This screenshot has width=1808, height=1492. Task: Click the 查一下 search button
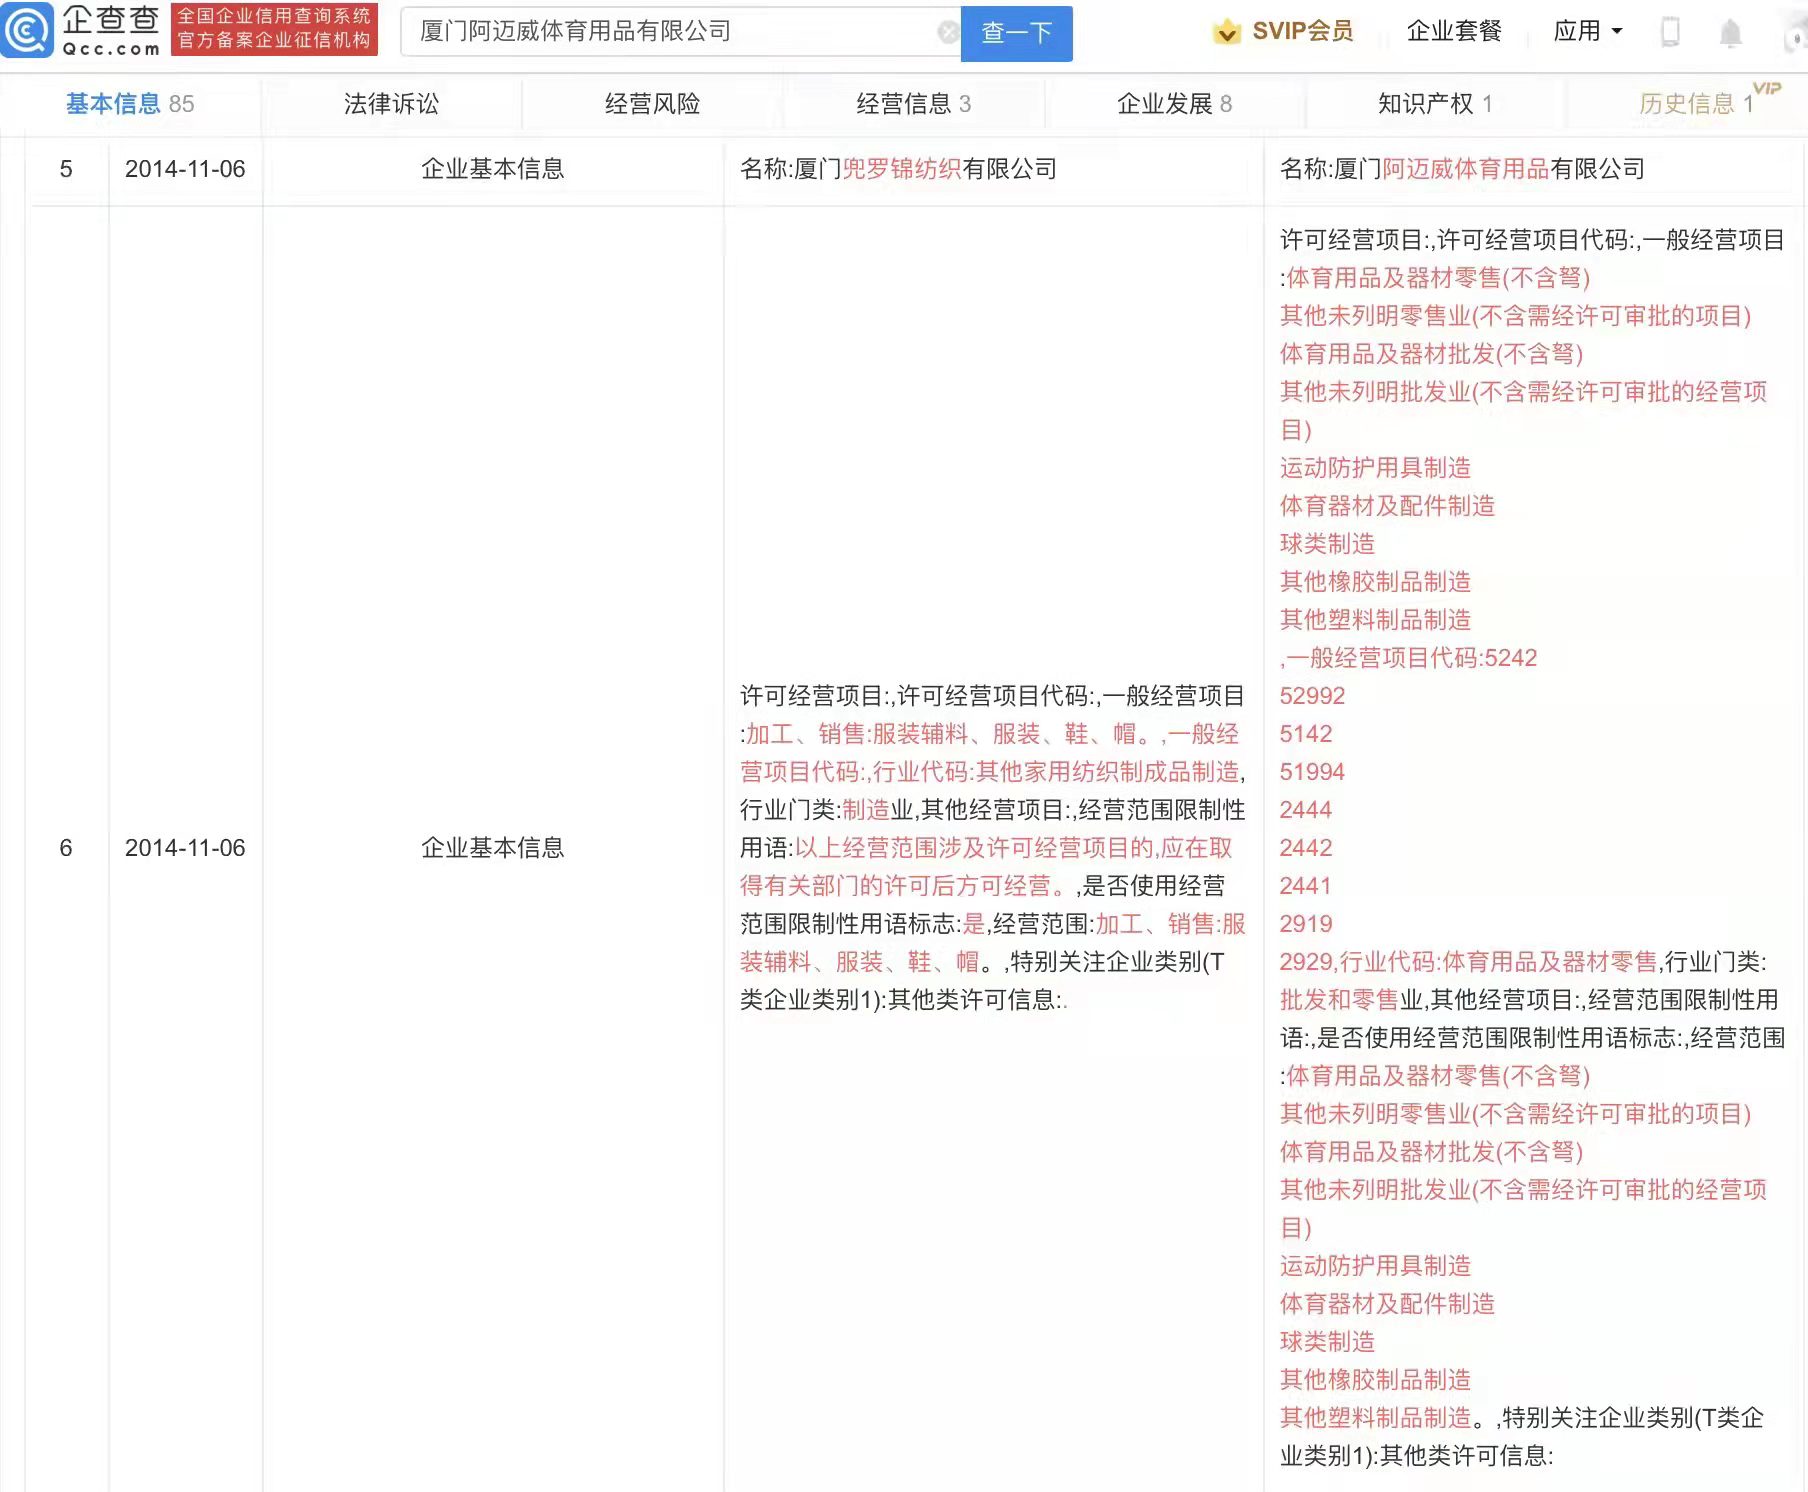[x=1016, y=33]
